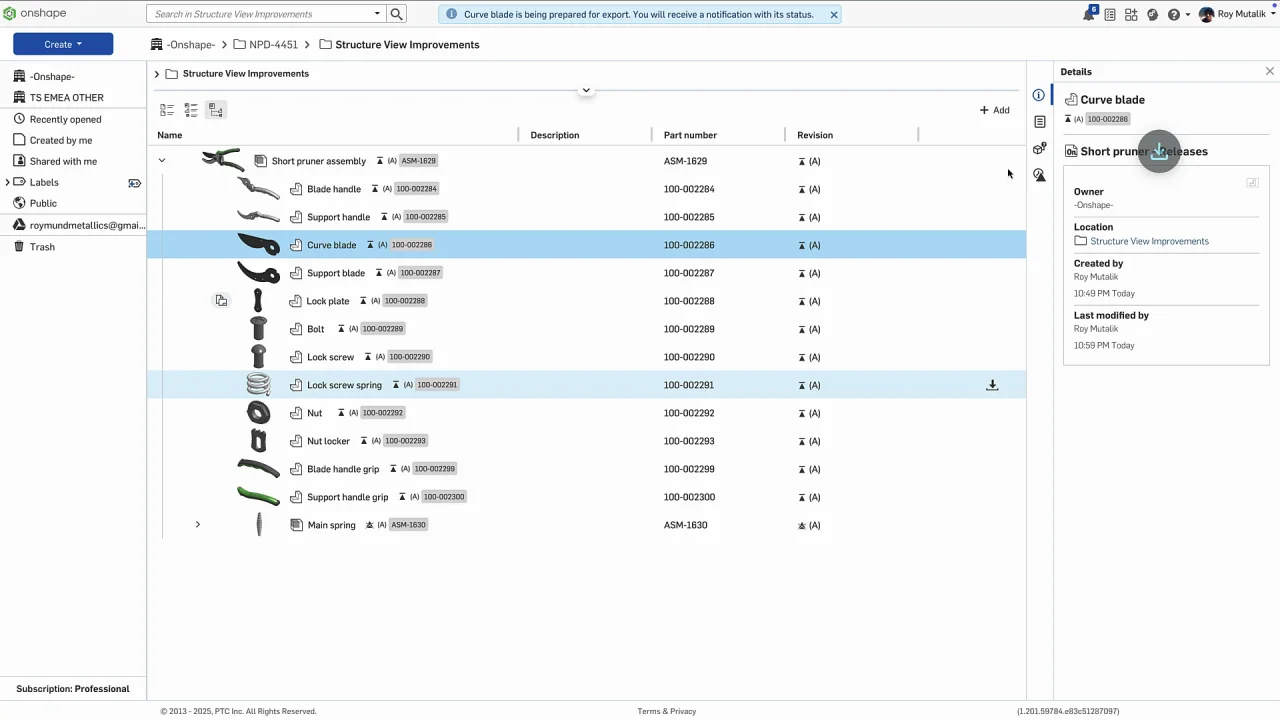Click the icon beside Lock plate row
1280x720 pixels.
coord(221,301)
